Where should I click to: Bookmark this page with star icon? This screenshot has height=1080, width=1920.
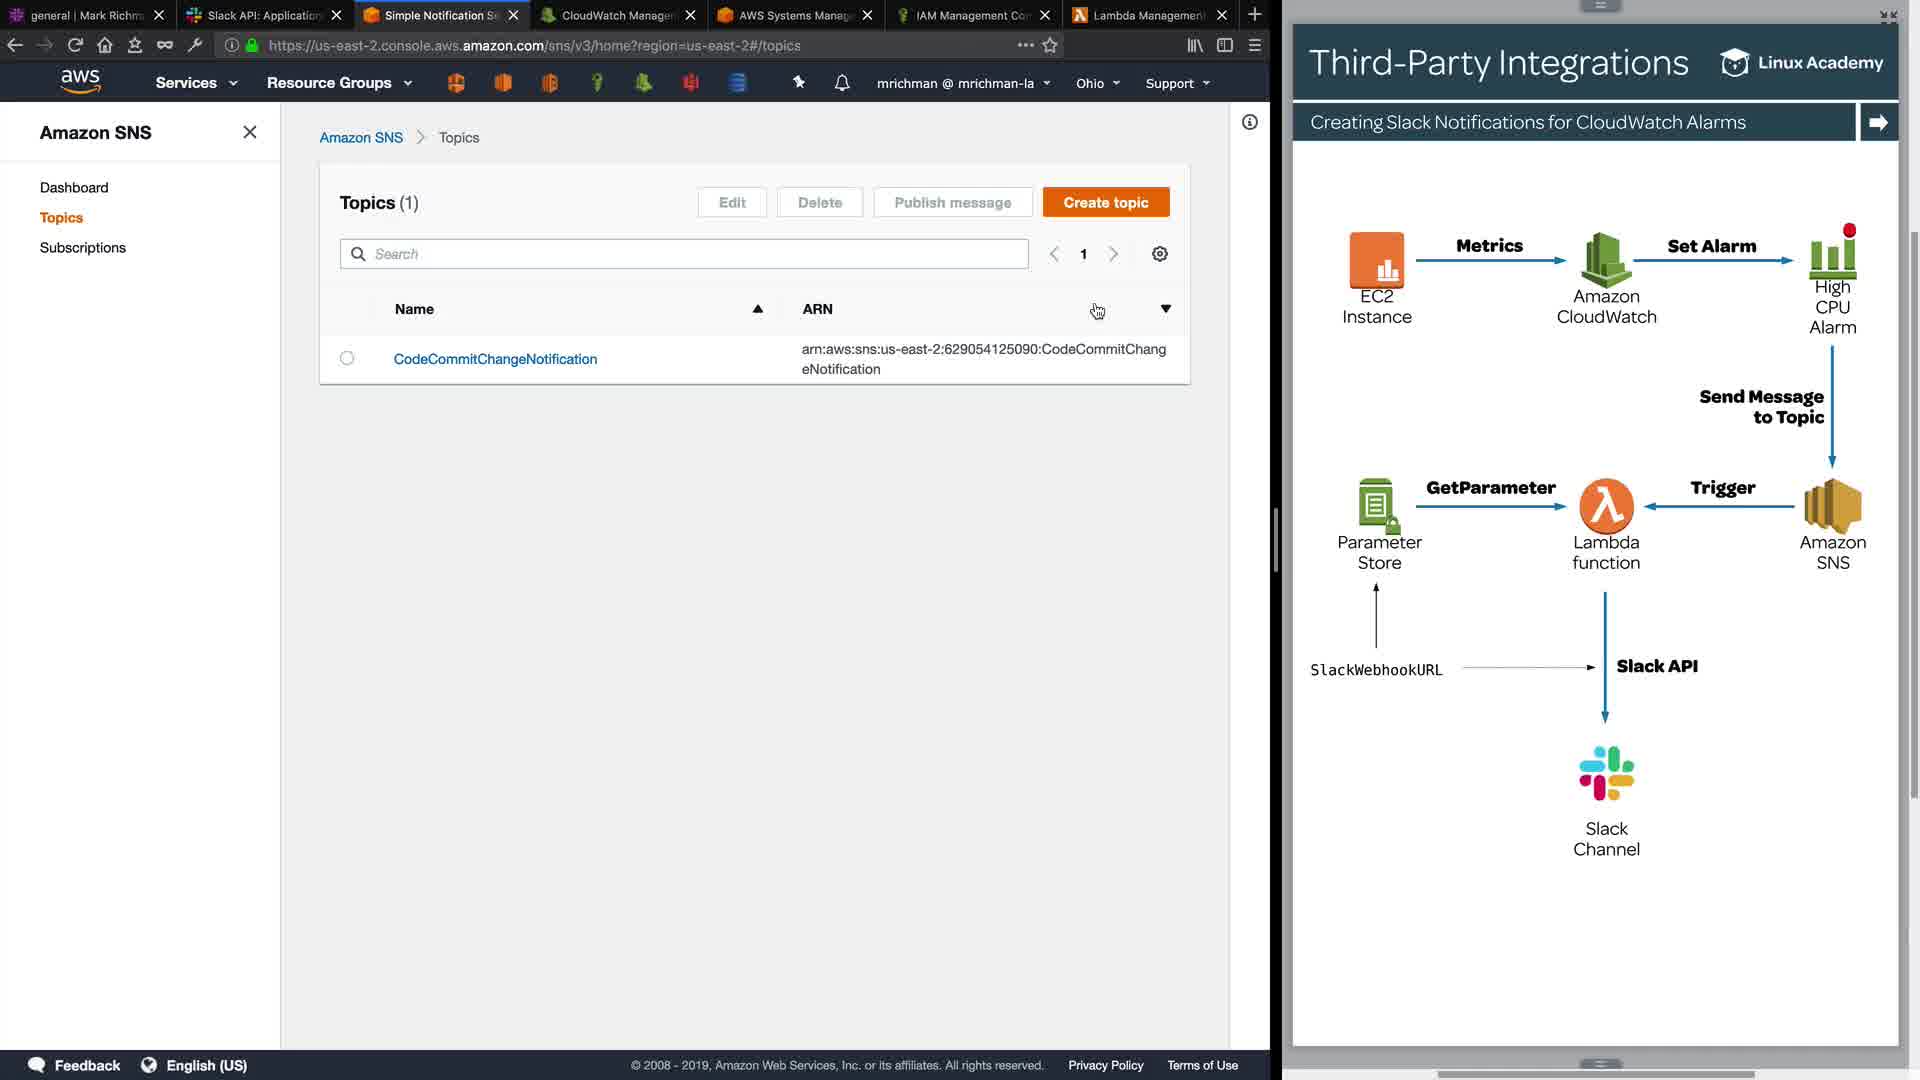pyautogui.click(x=1050, y=45)
